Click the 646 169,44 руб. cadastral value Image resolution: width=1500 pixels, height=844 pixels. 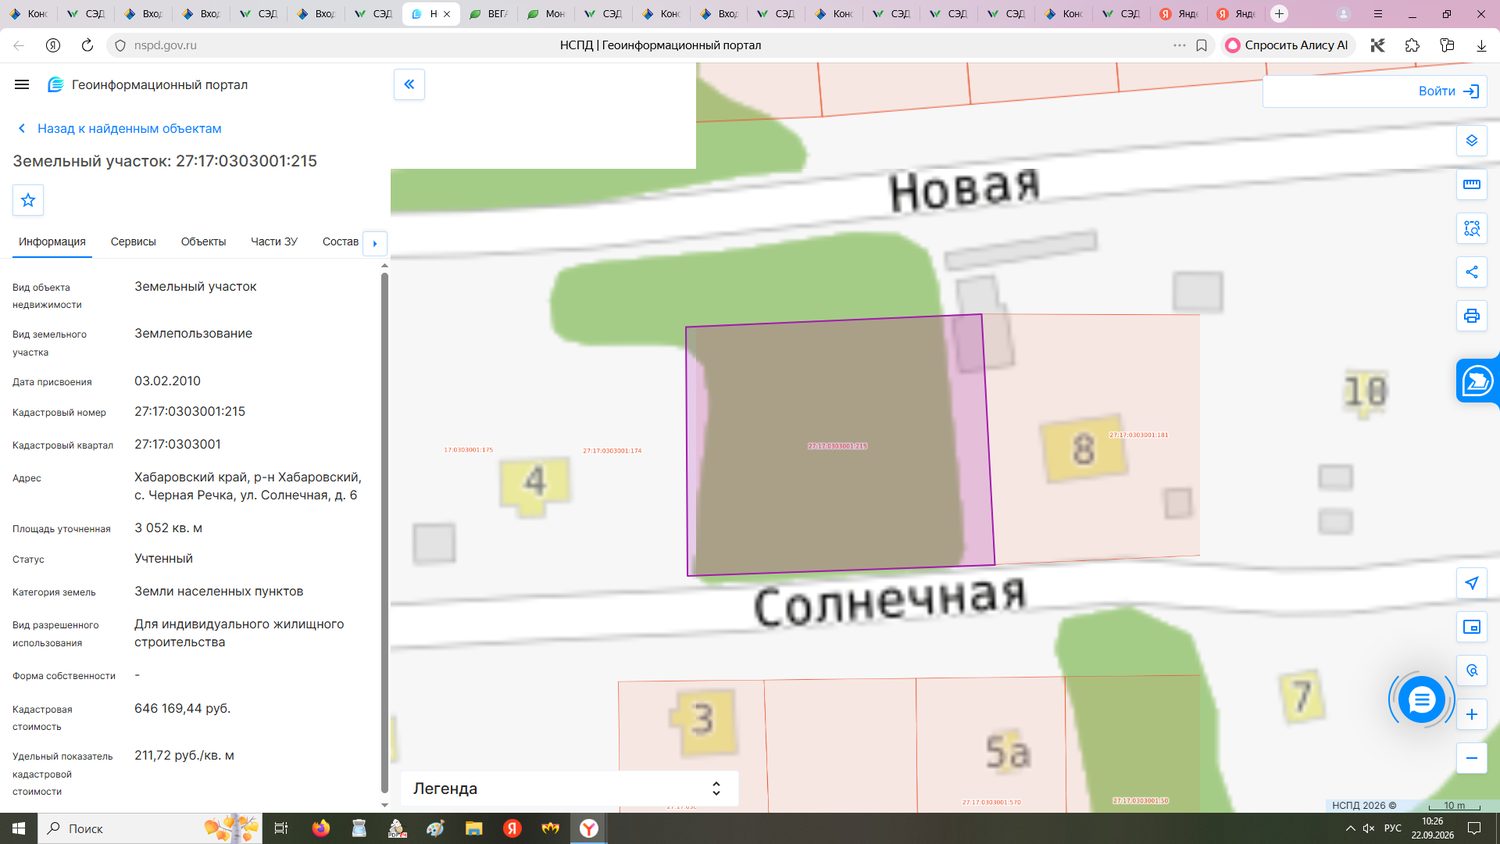pos(182,709)
